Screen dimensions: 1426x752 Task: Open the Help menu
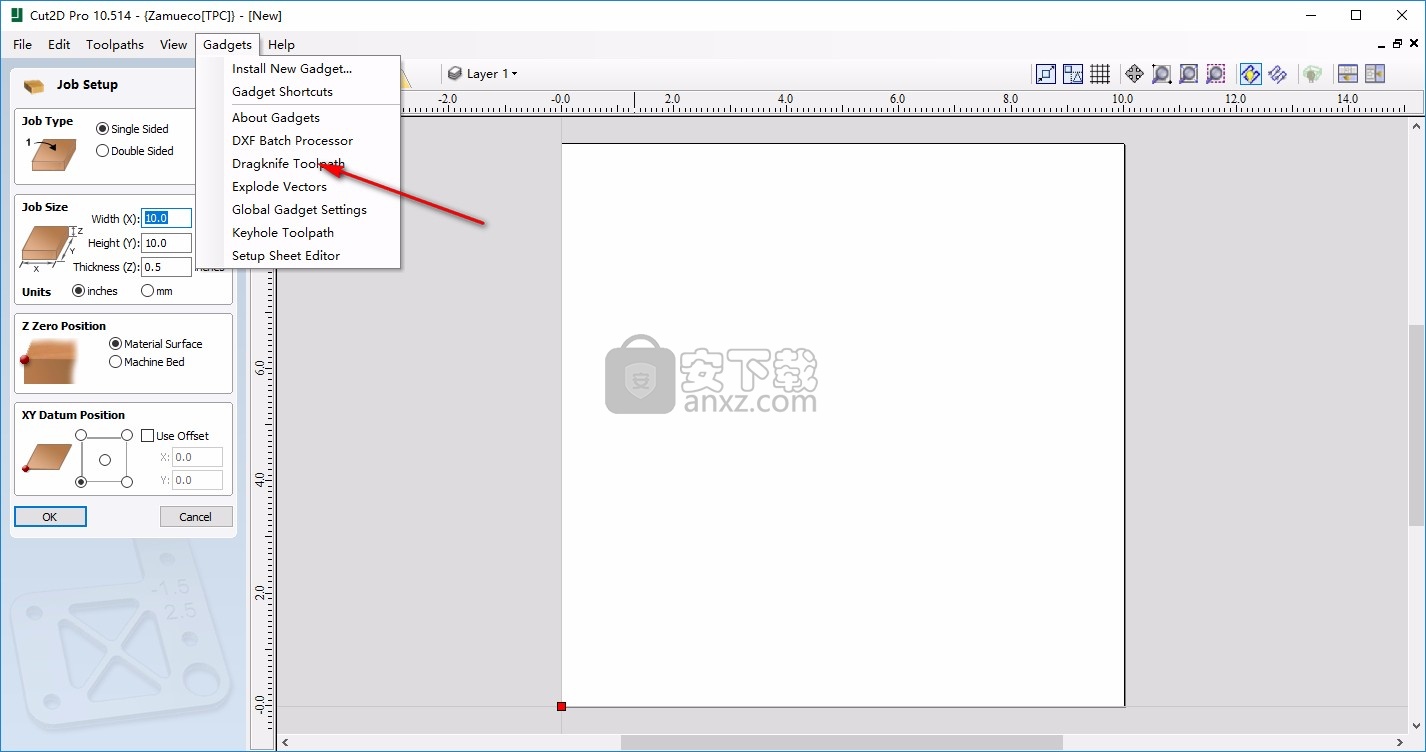281,44
